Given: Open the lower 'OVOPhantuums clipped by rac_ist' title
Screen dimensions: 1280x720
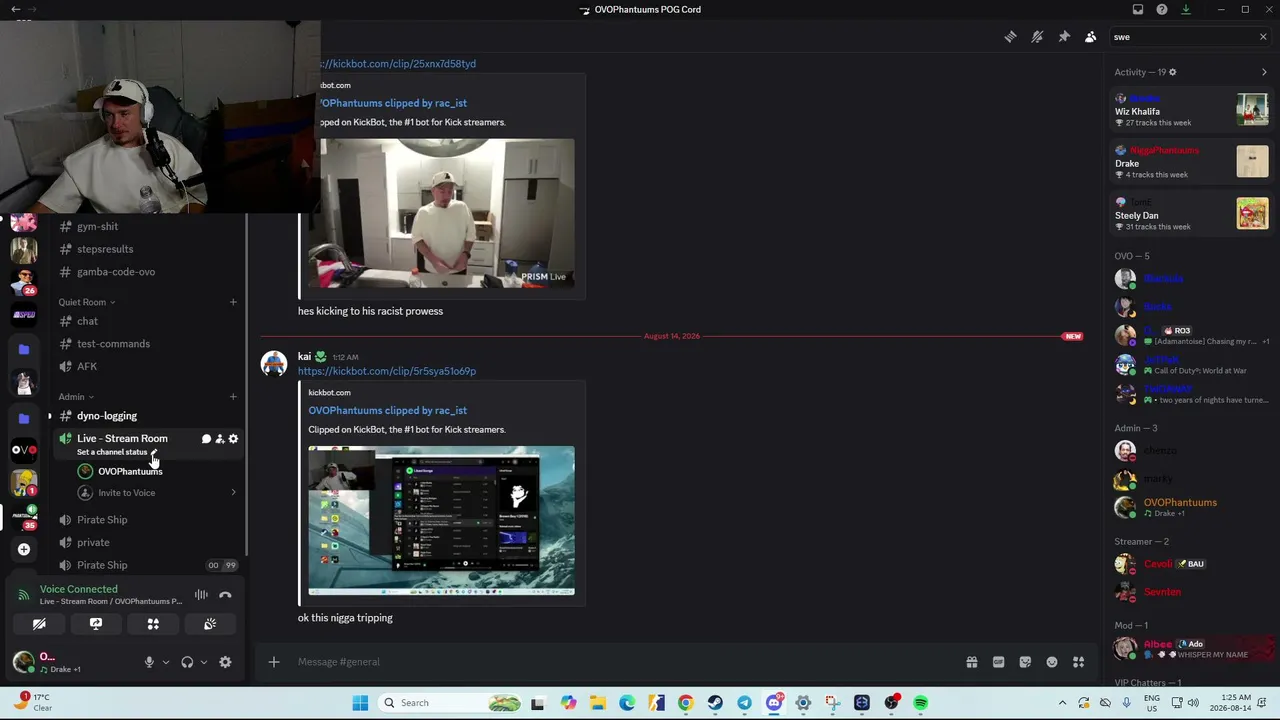Looking at the screenshot, I should (387, 410).
